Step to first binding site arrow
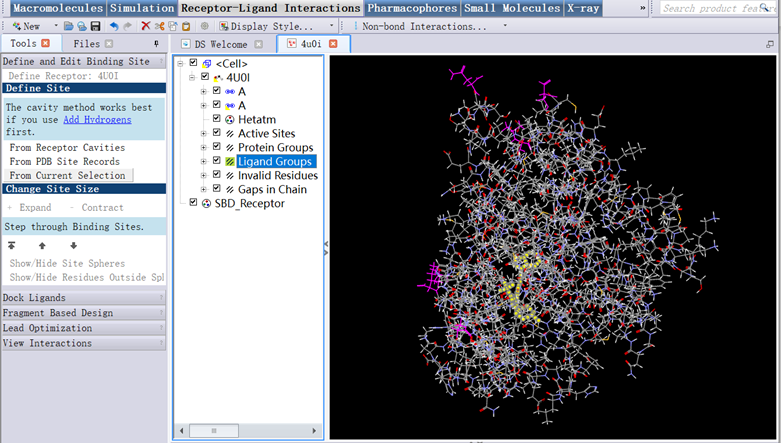This screenshot has height=443, width=781. (x=11, y=246)
